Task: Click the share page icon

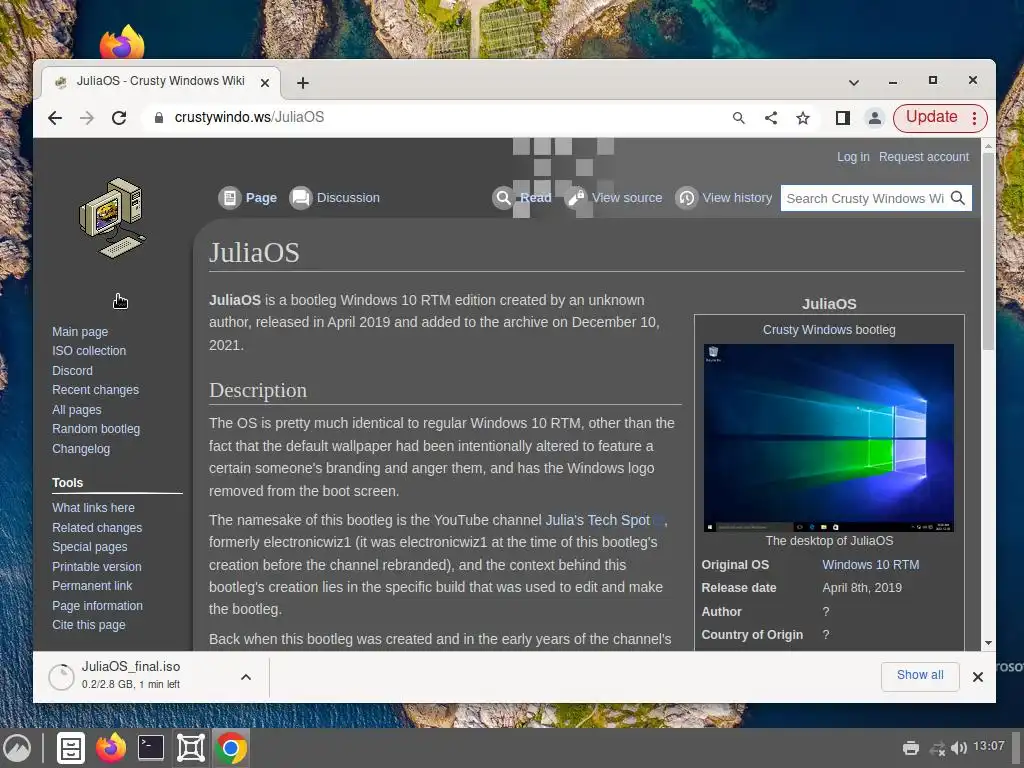Action: coord(771,118)
